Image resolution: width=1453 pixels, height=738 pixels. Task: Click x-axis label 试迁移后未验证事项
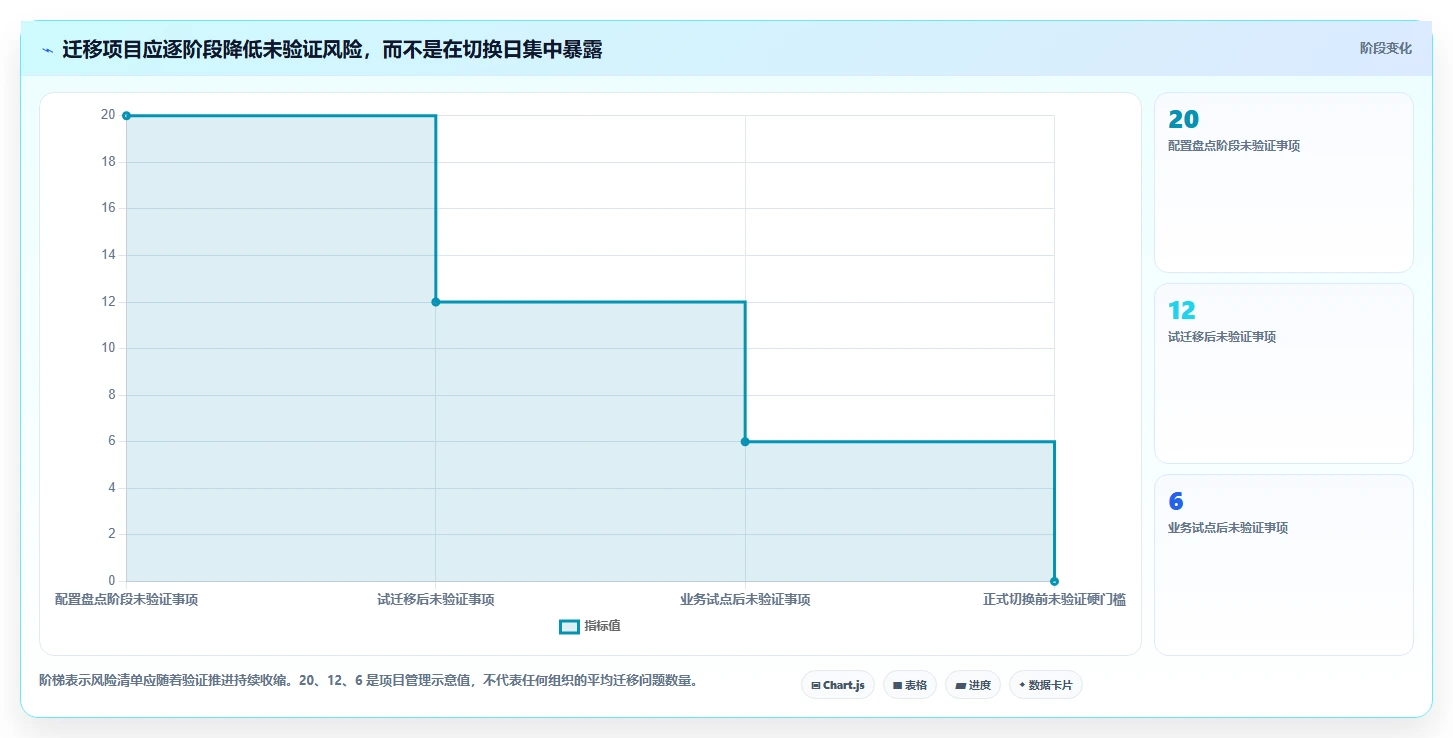tap(435, 600)
